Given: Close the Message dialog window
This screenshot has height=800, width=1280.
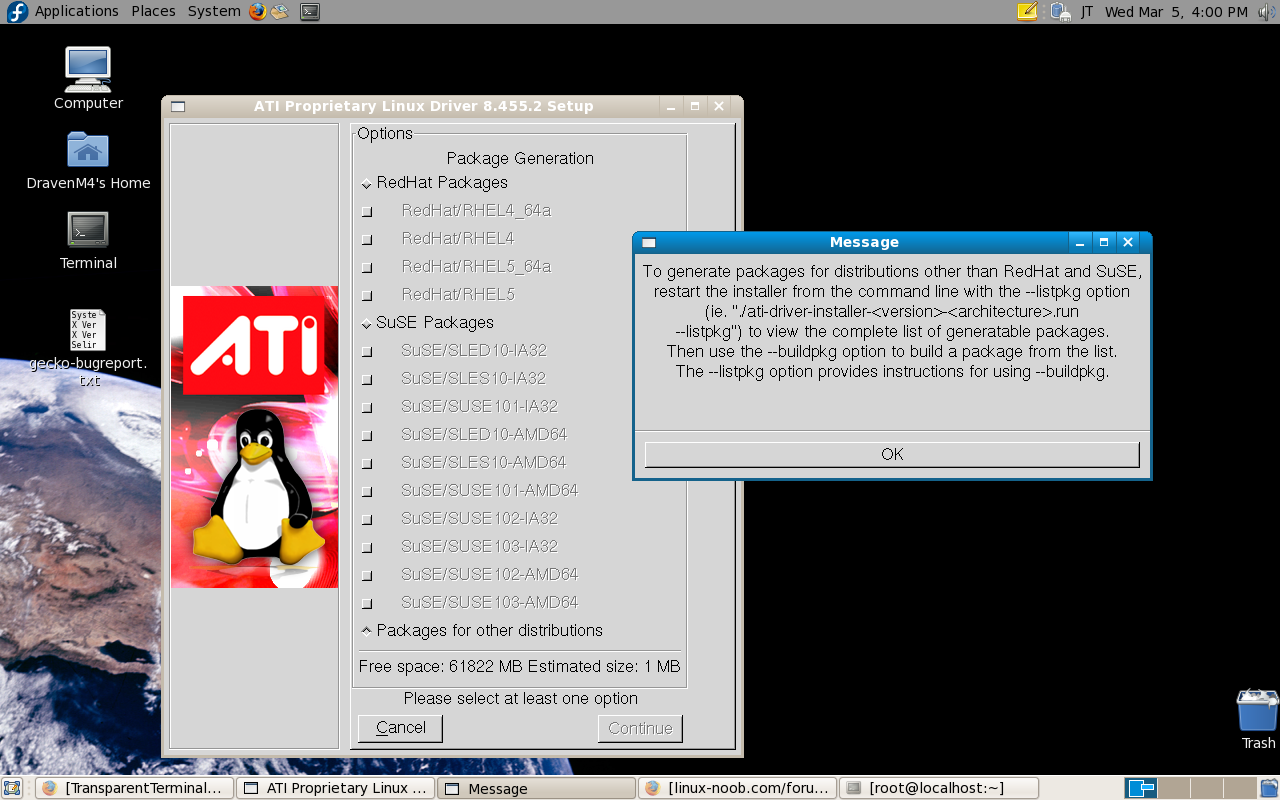Looking at the screenshot, I should pyautogui.click(x=1128, y=242).
